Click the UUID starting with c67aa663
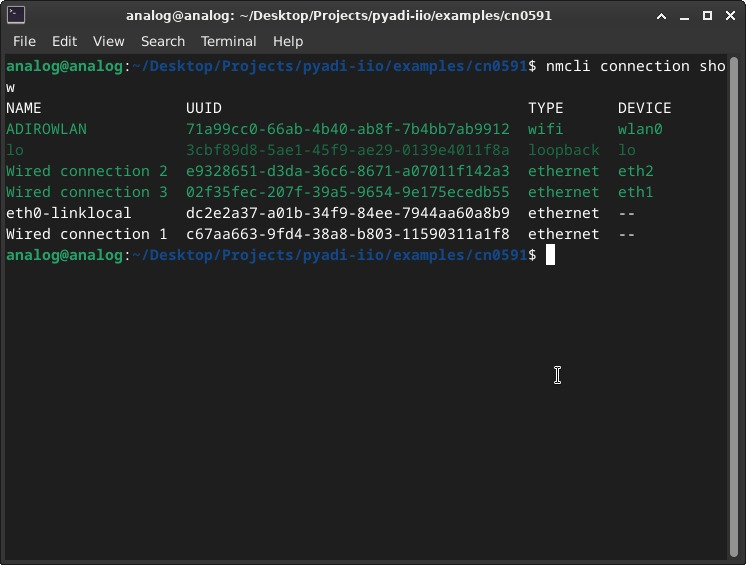The width and height of the screenshot is (746, 565). click(x=348, y=234)
